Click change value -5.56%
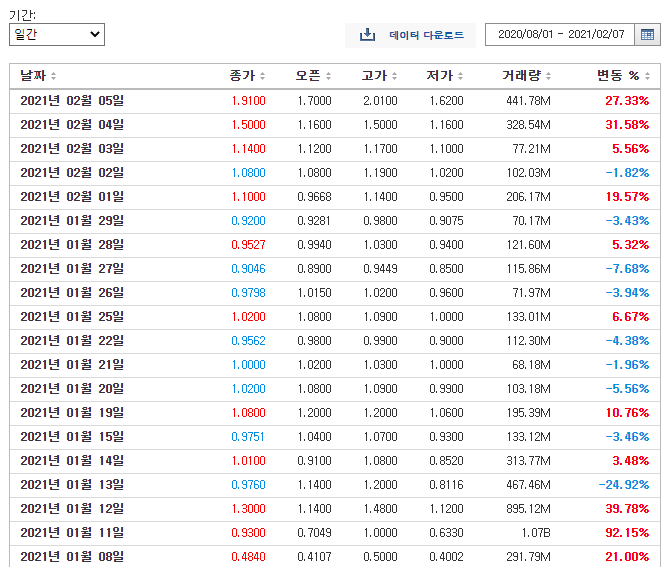This screenshot has height=567, width=668. [628, 389]
